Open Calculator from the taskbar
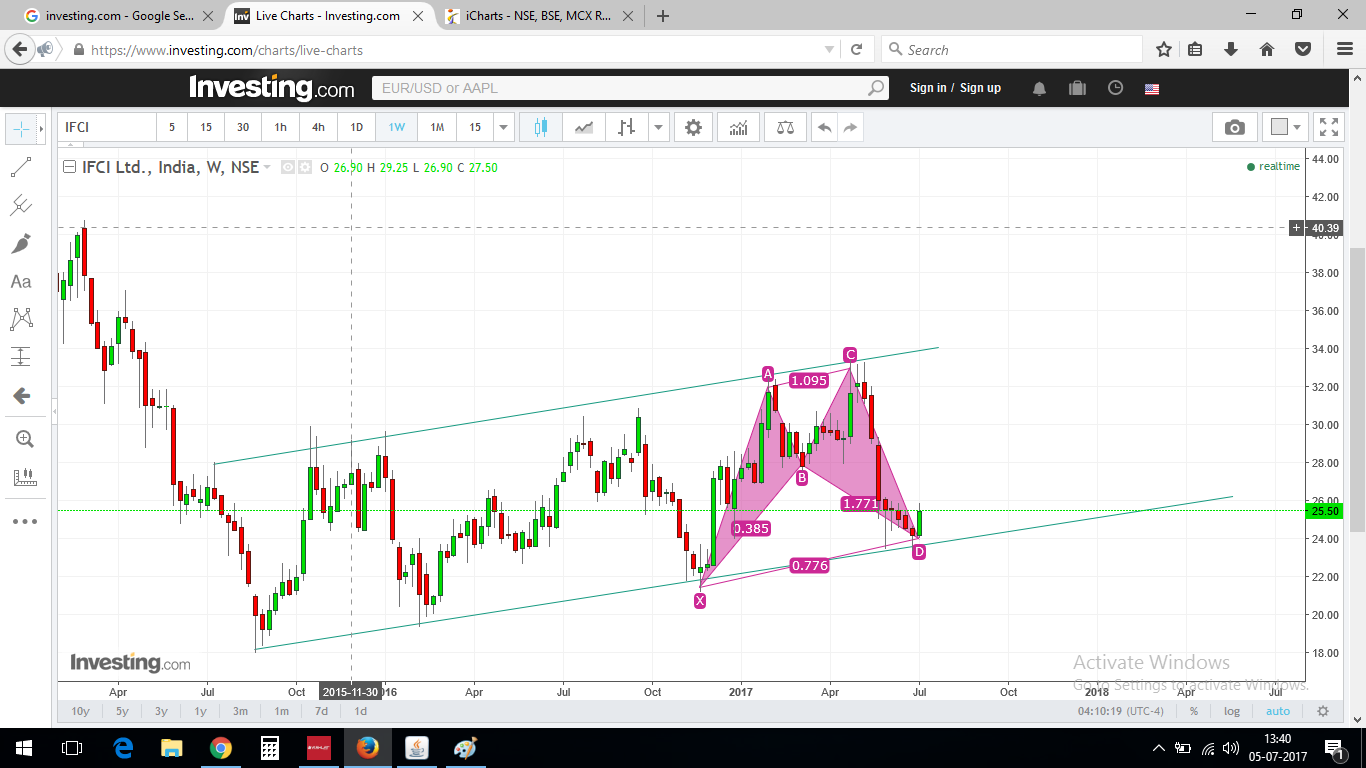This screenshot has width=1366, height=768. pos(270,748)
